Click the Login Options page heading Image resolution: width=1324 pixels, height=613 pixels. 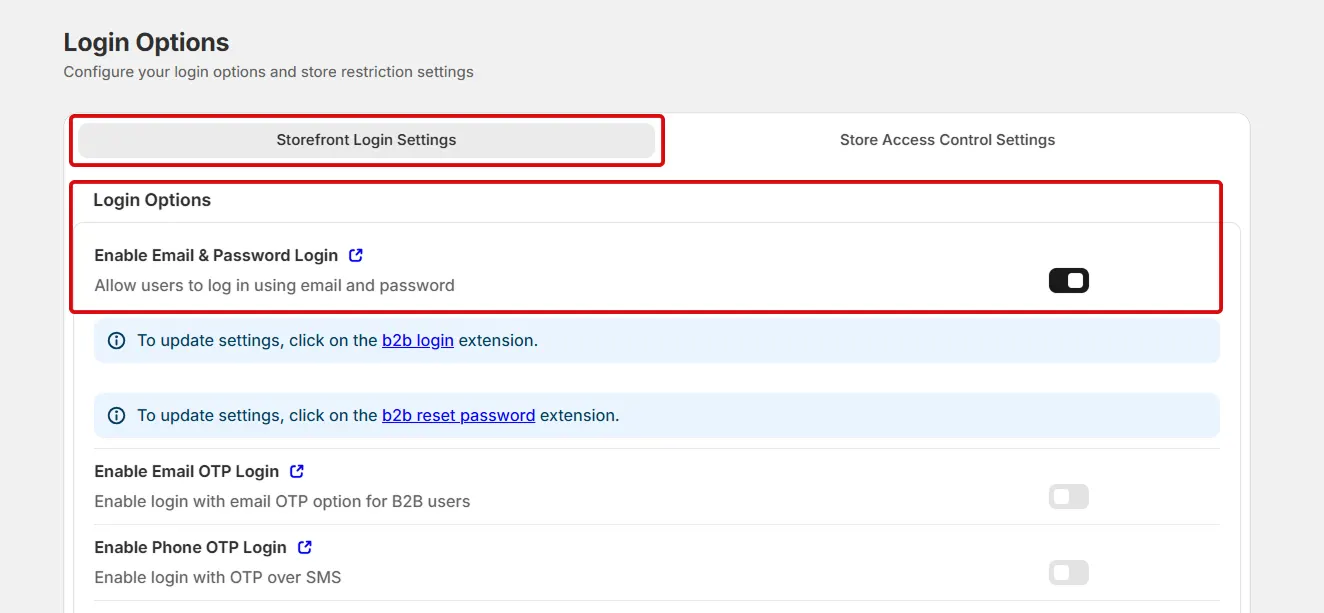[146, 42]
